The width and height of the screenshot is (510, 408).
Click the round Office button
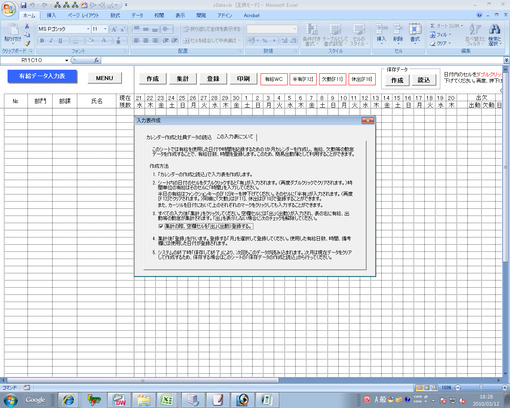click(x=9, y=9)
